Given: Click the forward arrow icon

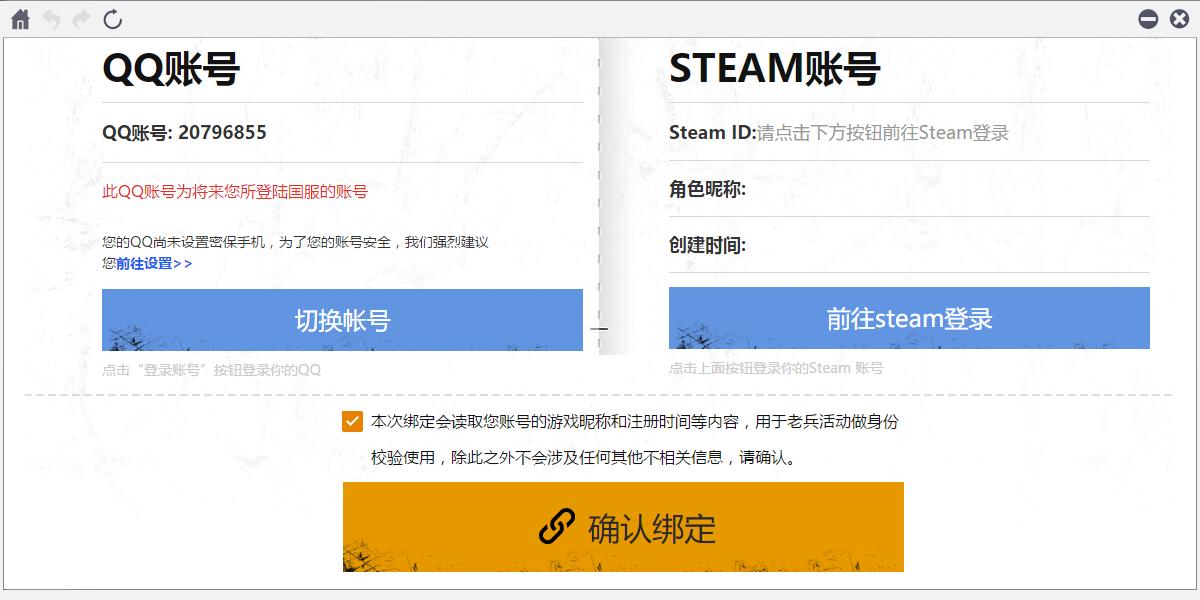Looking at the screenshot, I should pos(82,18).
